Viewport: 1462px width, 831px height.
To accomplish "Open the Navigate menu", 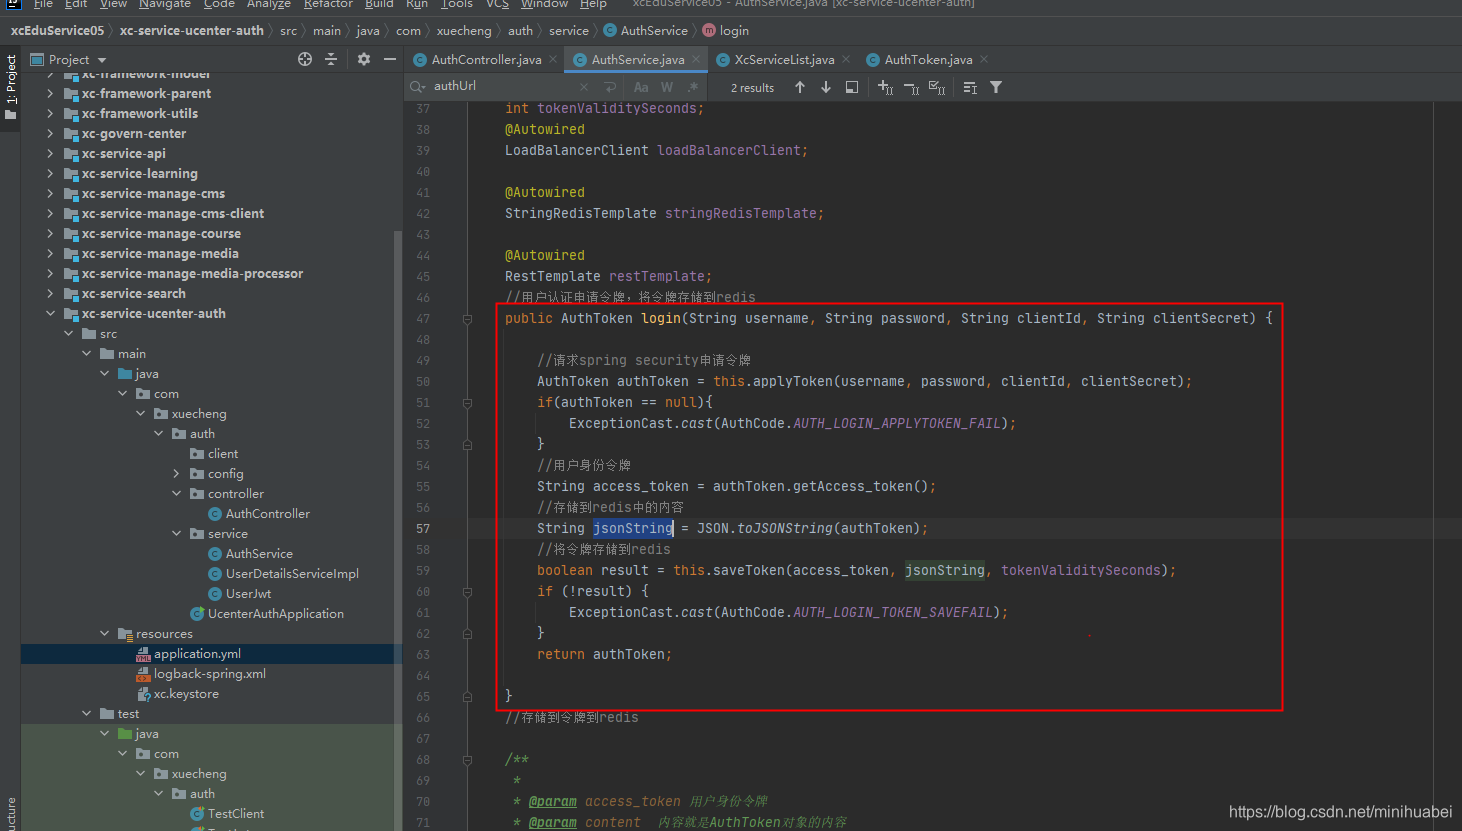I will point(165,4).
